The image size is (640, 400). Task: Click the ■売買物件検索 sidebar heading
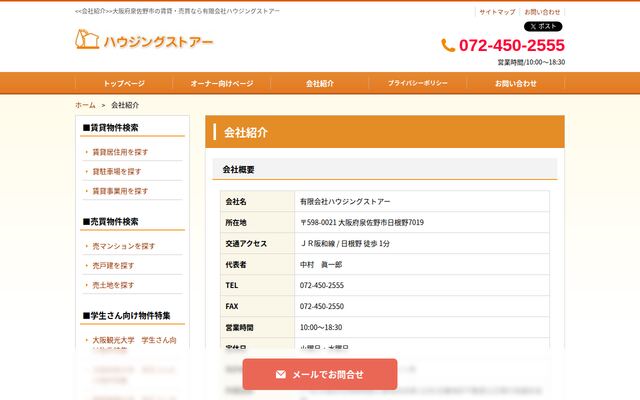point(111,222)
